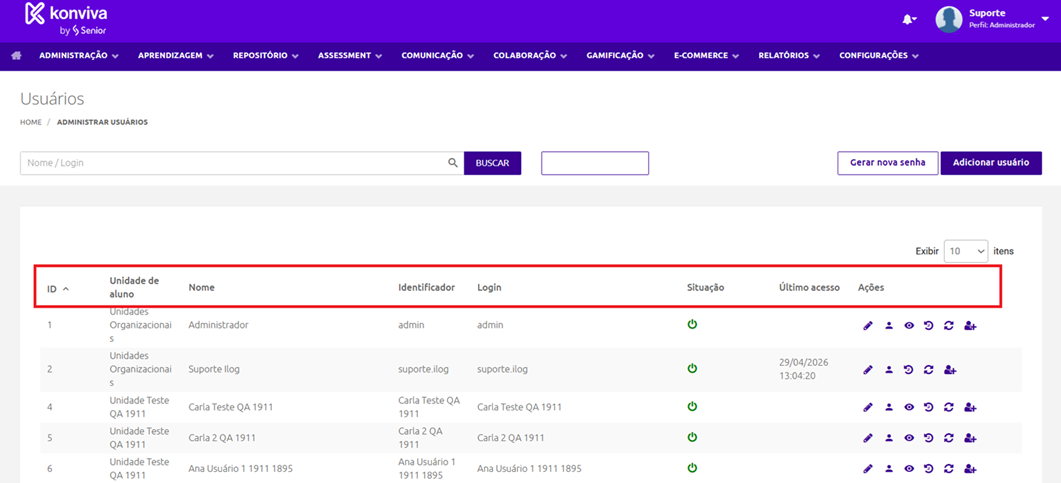
Task: Click add-user icon for Carla 2 QA 1911
Action: pyautogui.click(x=970, y=438)
